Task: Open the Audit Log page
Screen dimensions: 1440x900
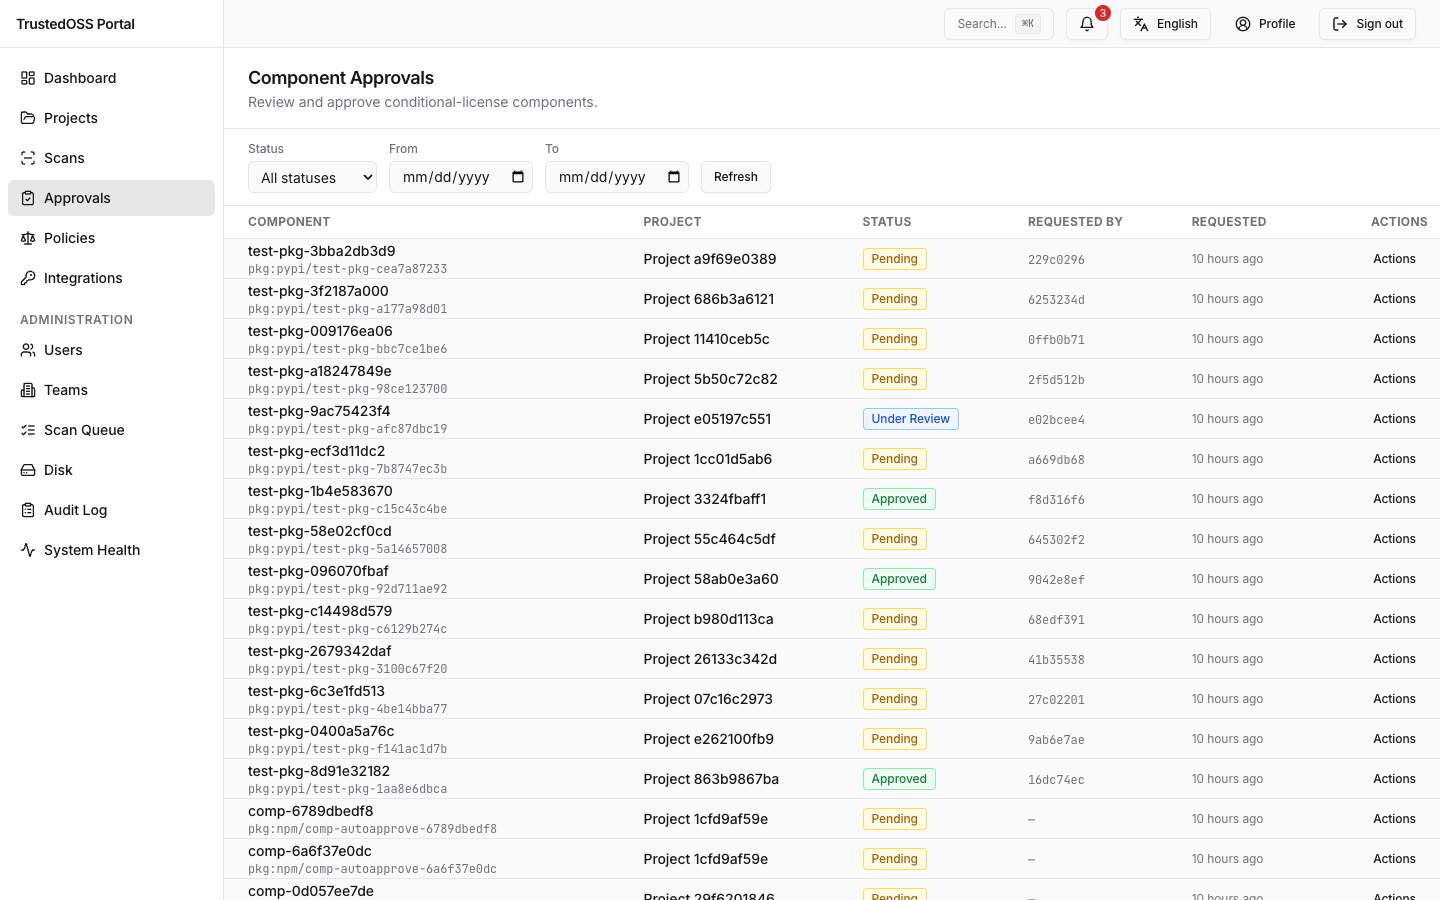Action: pos(111,510)
